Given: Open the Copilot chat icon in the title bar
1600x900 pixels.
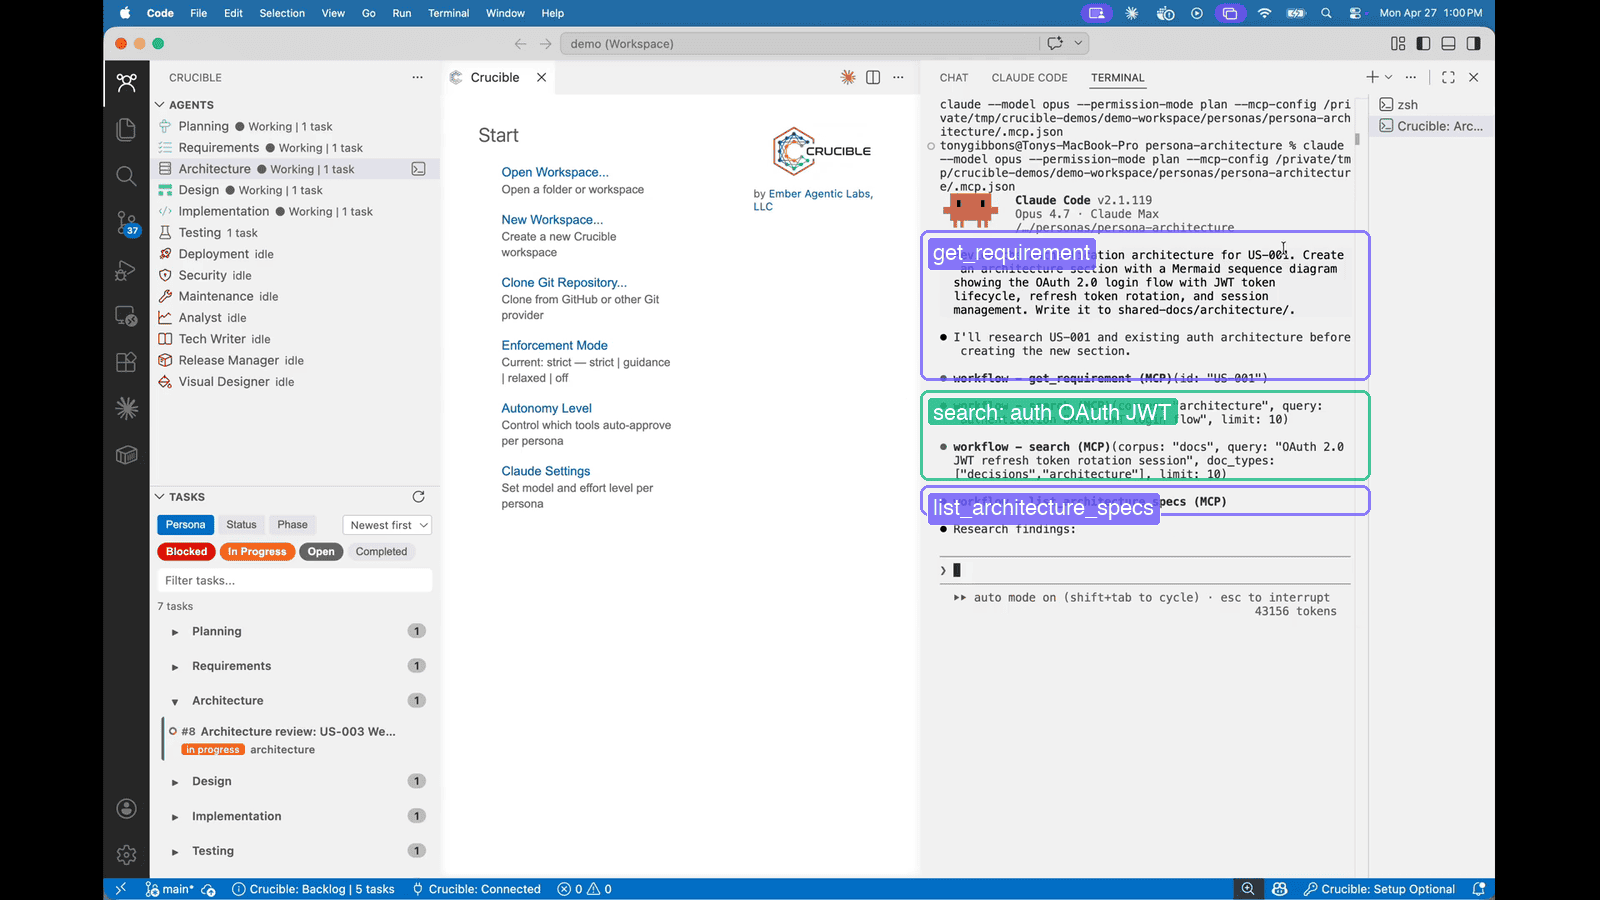Looking at the screenshot, I should tap(1055, 43).
